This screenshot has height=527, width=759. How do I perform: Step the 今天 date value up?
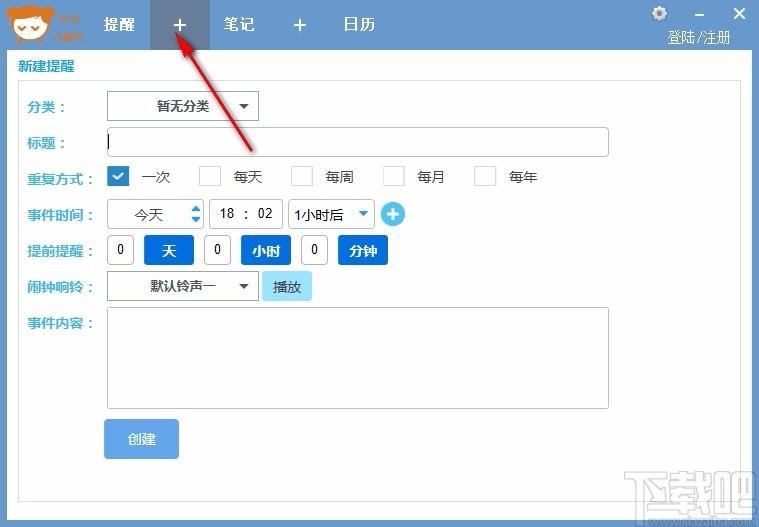(196, 209)
